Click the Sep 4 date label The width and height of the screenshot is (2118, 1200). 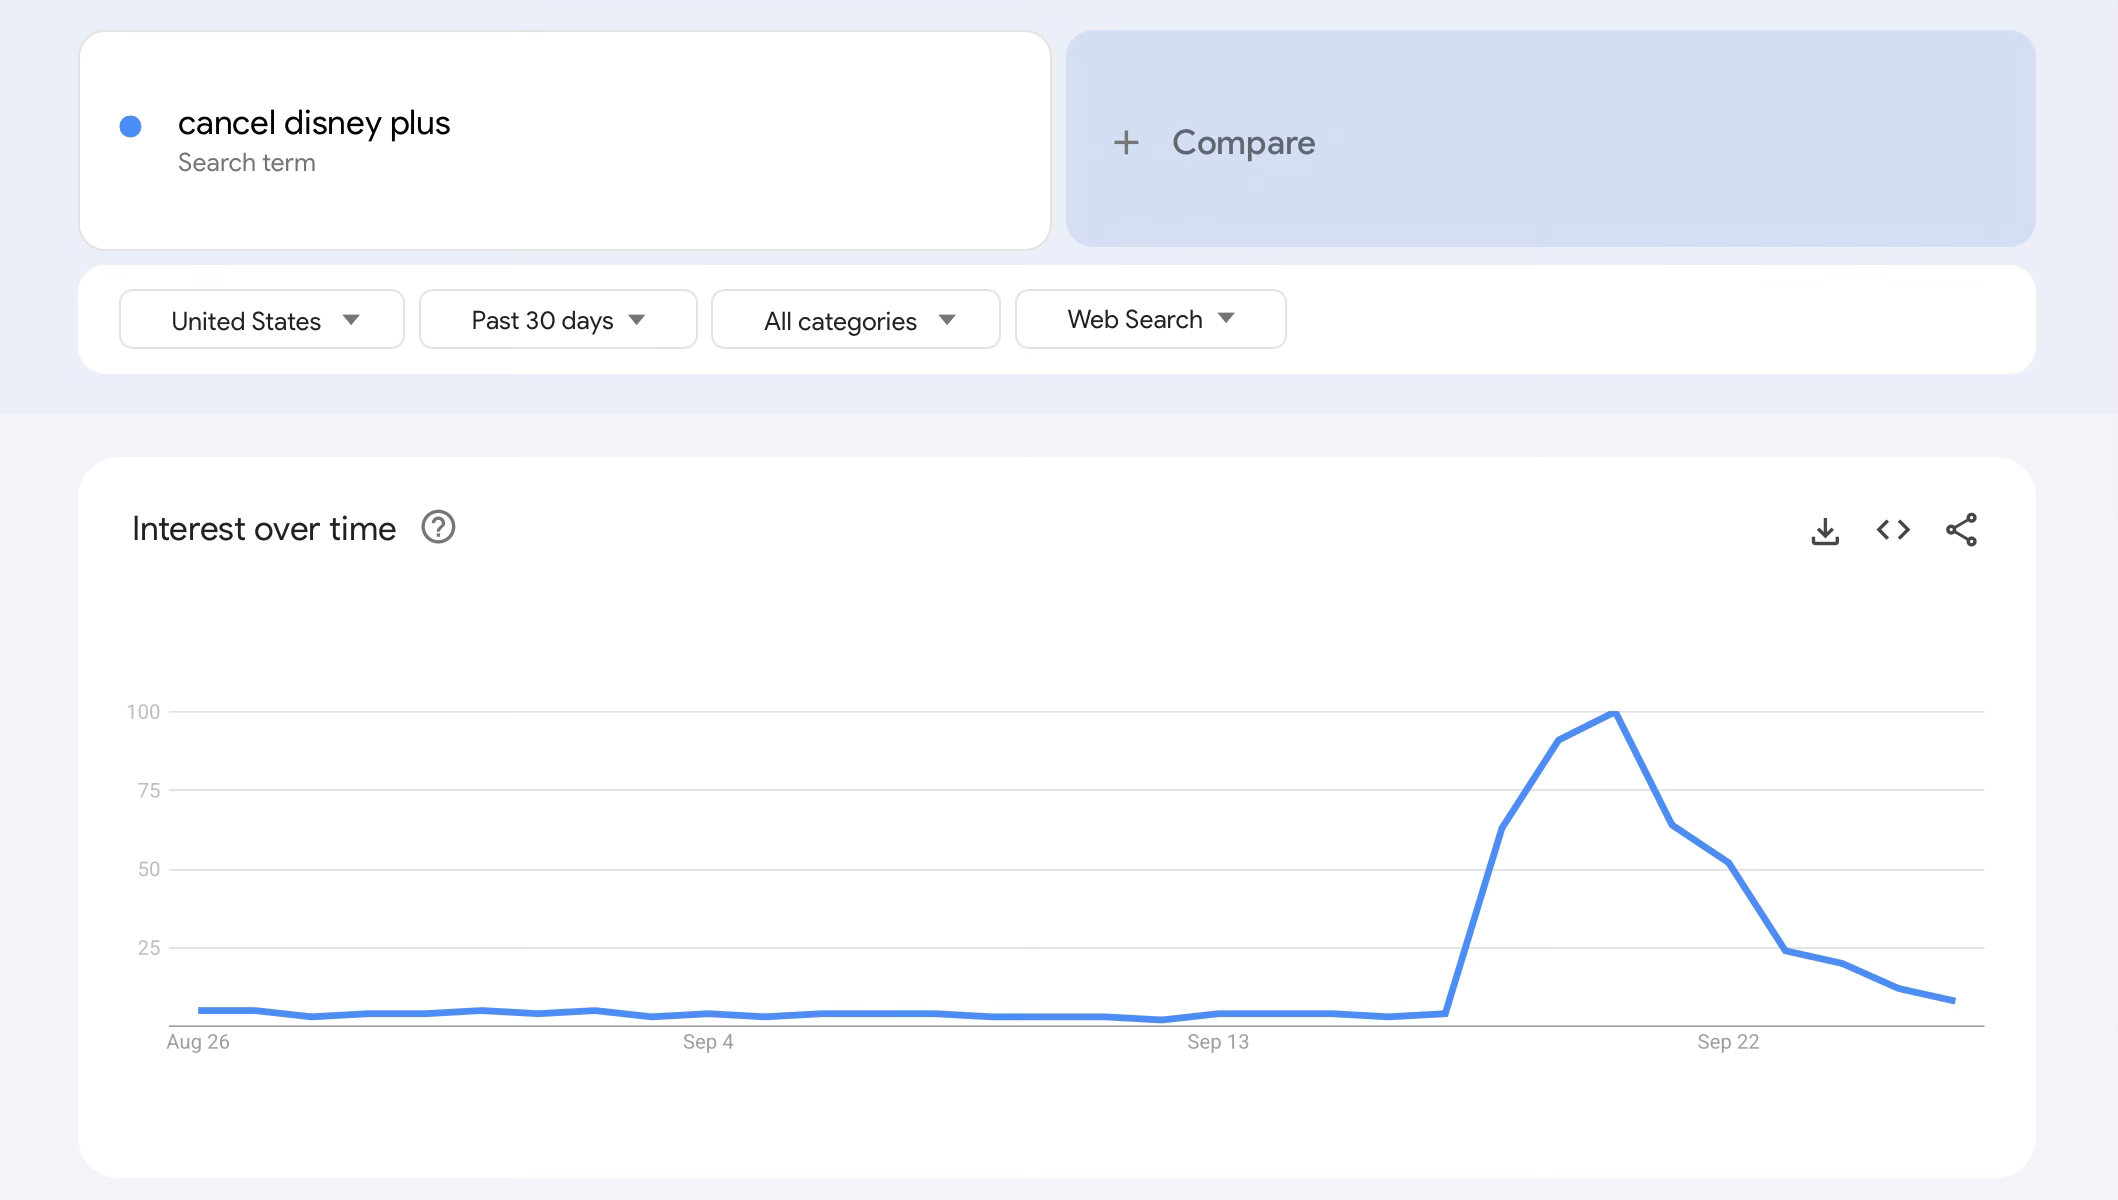[x=708, y=1042]
